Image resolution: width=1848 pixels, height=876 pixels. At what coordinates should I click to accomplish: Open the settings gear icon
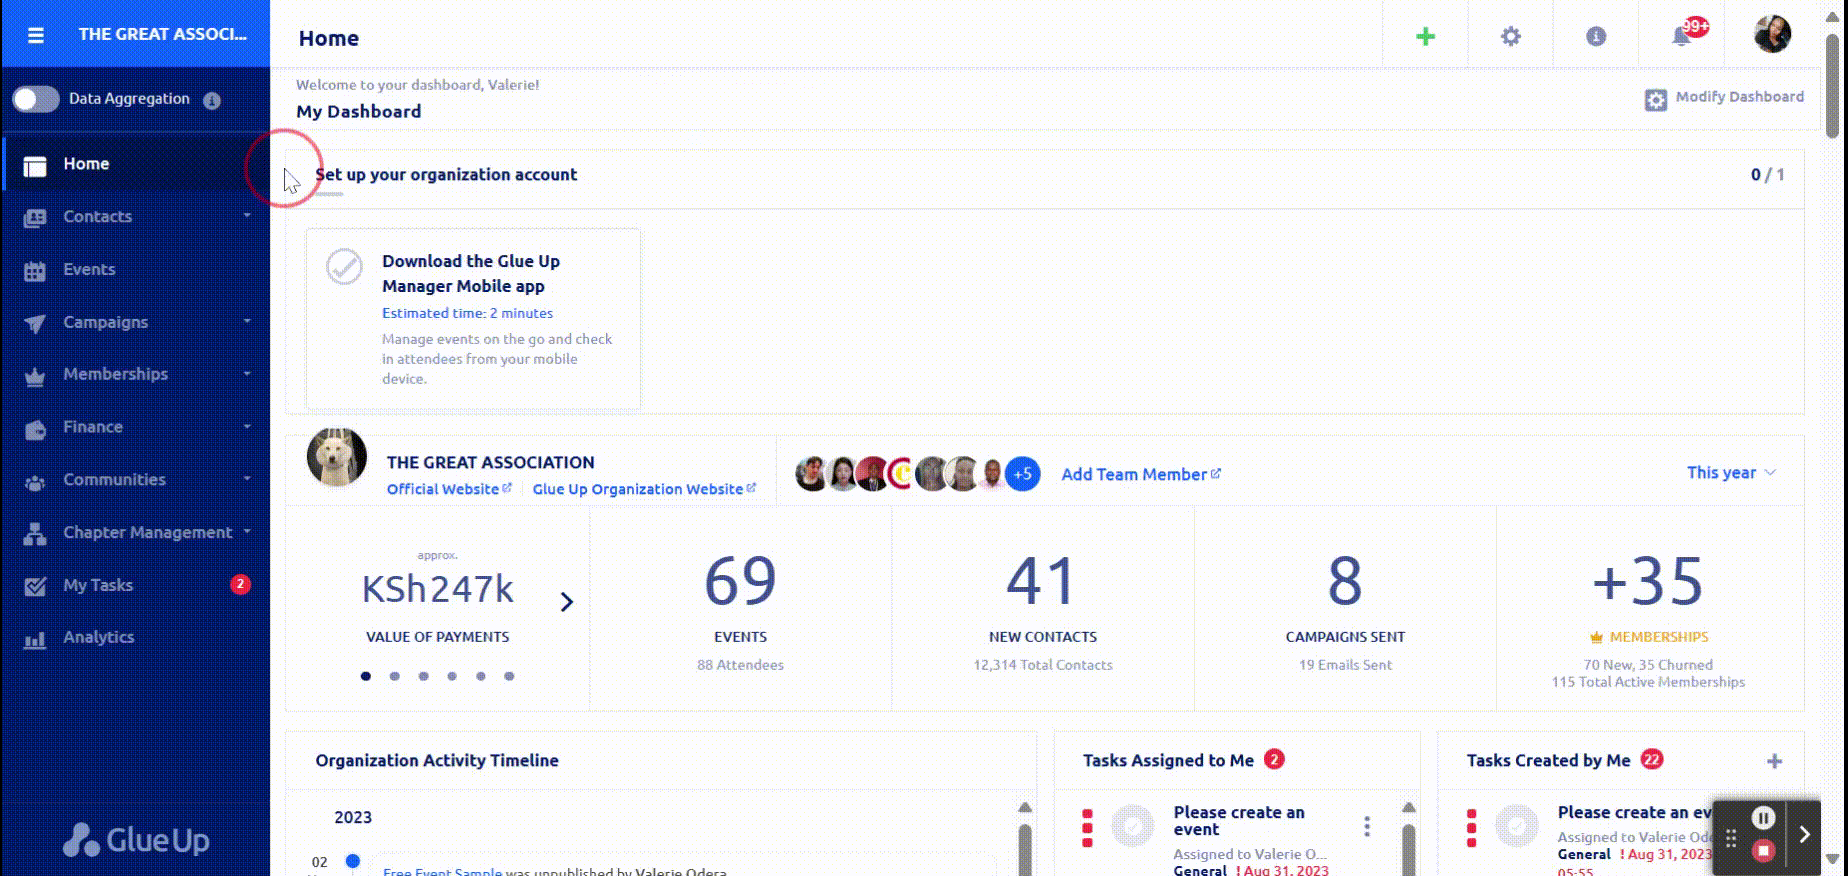[x=1510, y=37]
